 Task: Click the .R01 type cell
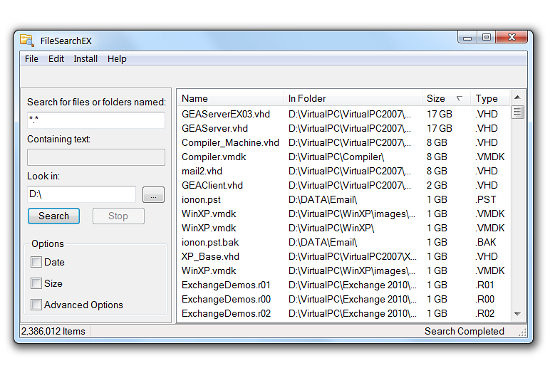pyautogui.click(x=485, y=285)
